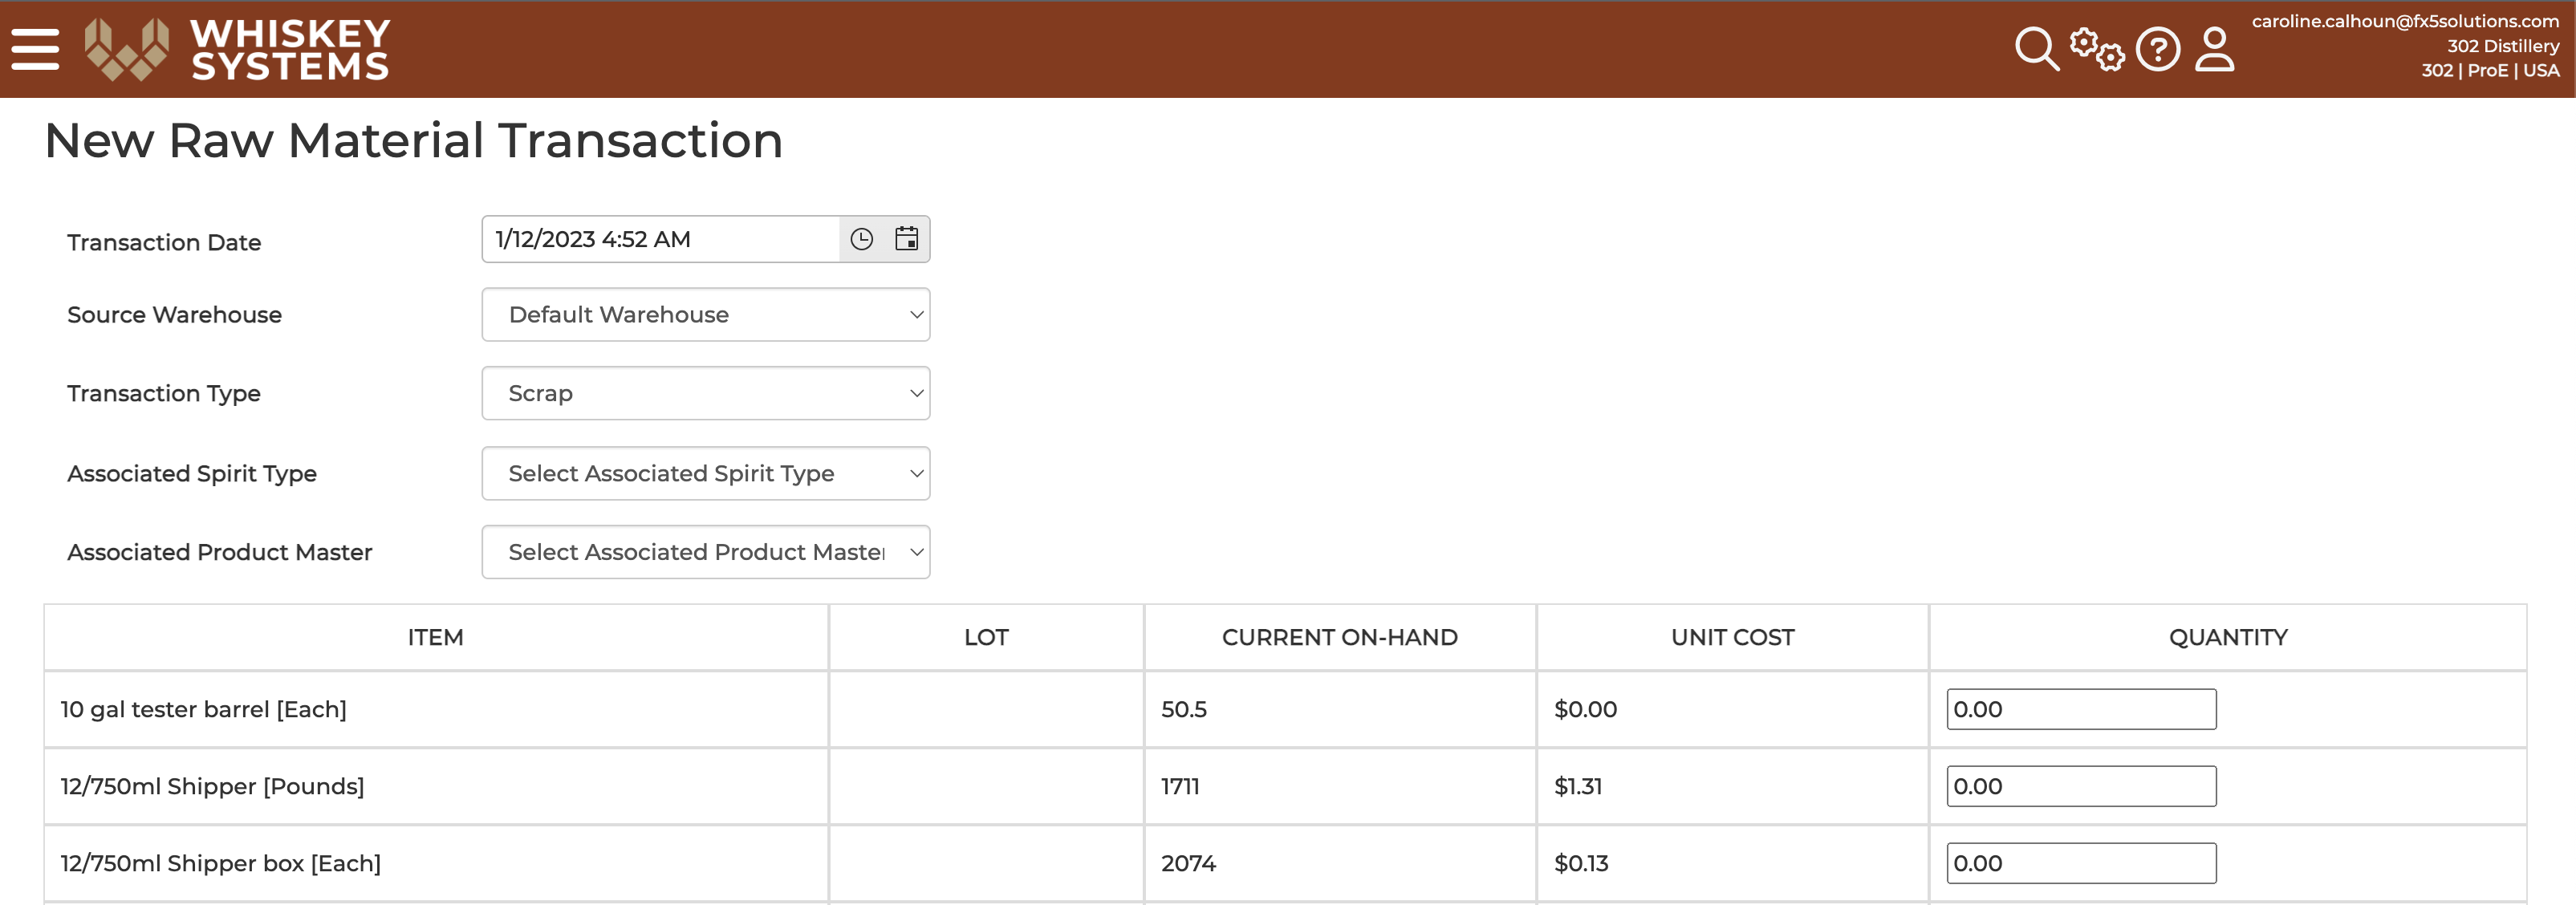Click the $0.13 unit cost
Screen dimensions: 2576x905
[1581, 863]
